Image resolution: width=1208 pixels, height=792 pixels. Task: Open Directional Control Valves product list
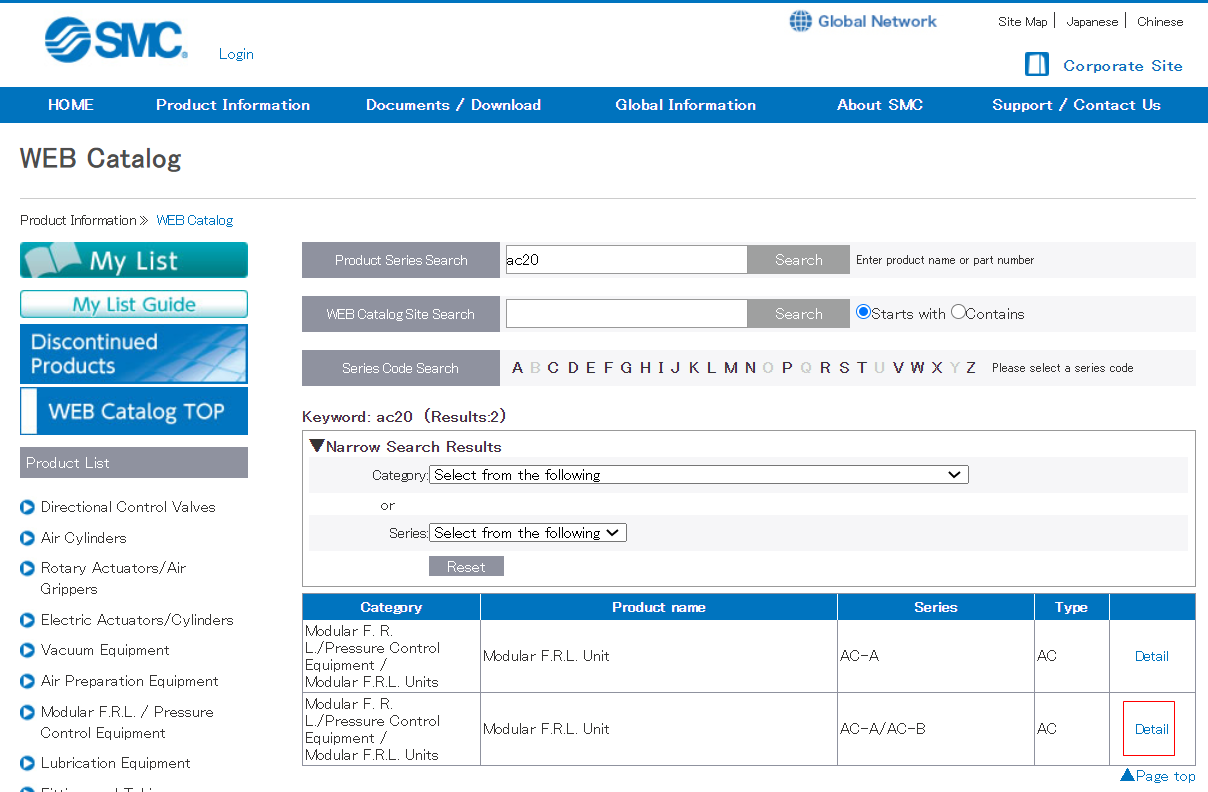pyautogui.click(x=128, y=507)
